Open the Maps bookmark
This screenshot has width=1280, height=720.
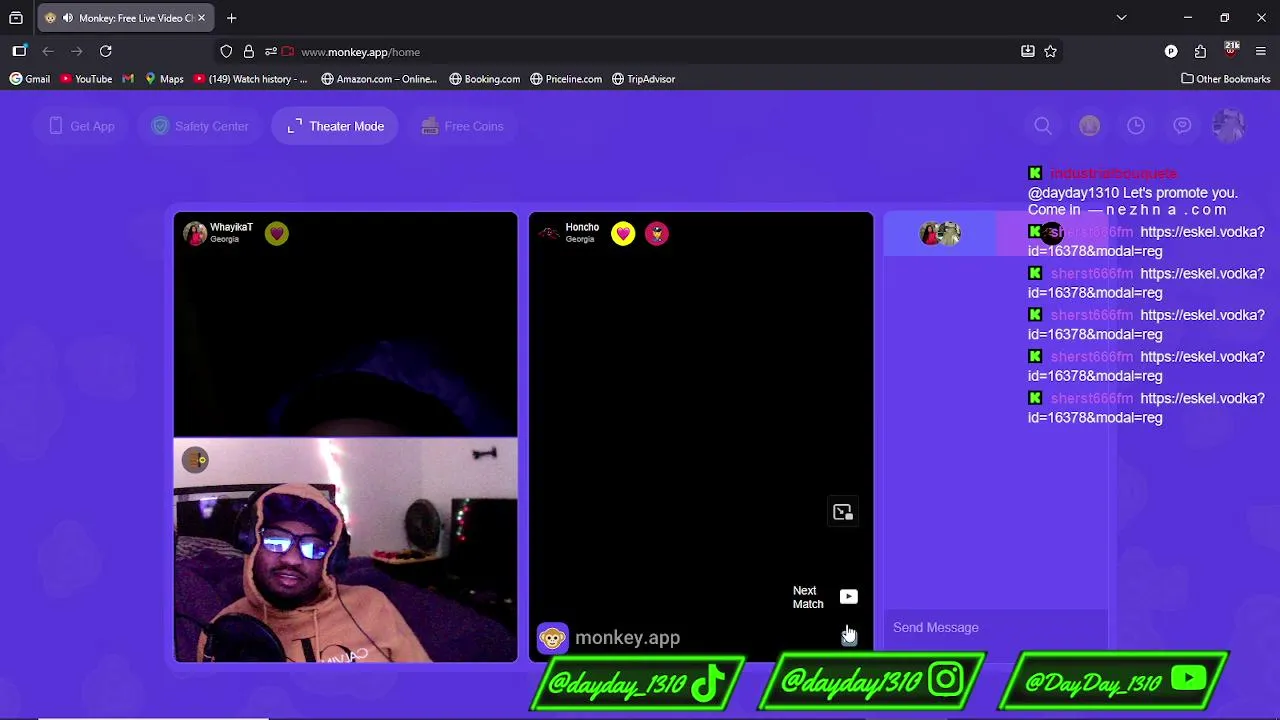coord(164,79)
